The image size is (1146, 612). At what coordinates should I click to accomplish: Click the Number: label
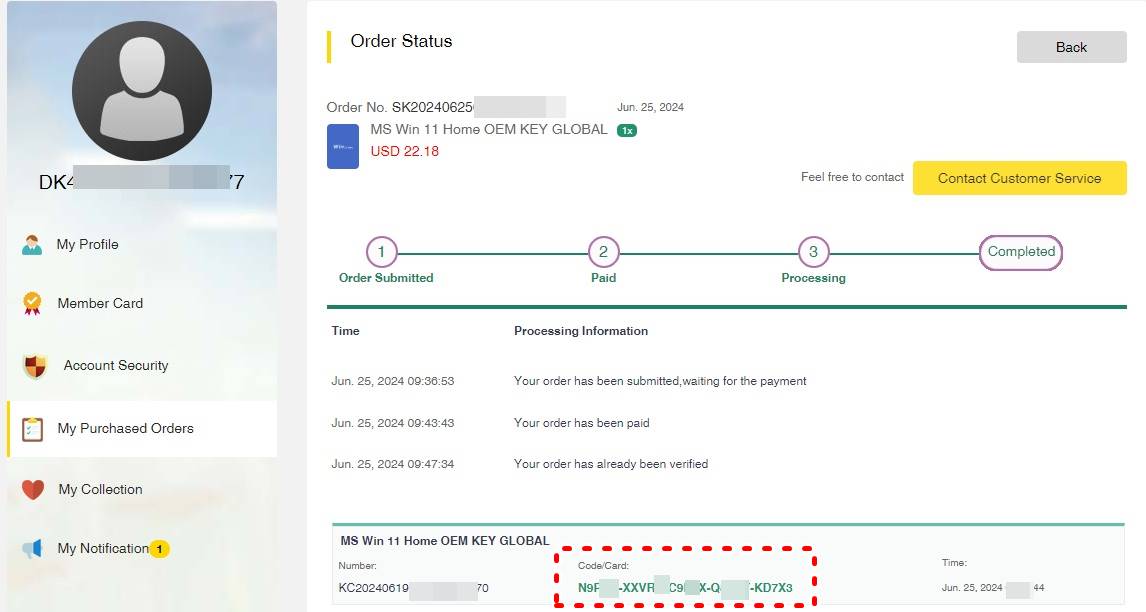coord(357,565)
